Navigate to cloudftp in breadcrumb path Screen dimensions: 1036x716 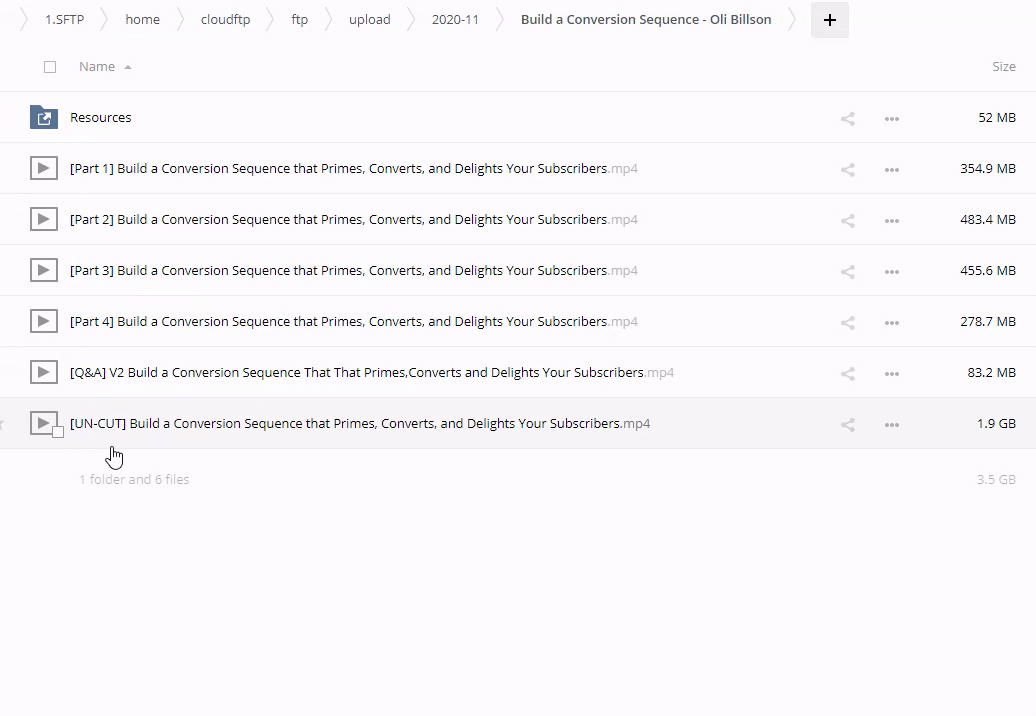click(x=225, y=20)
